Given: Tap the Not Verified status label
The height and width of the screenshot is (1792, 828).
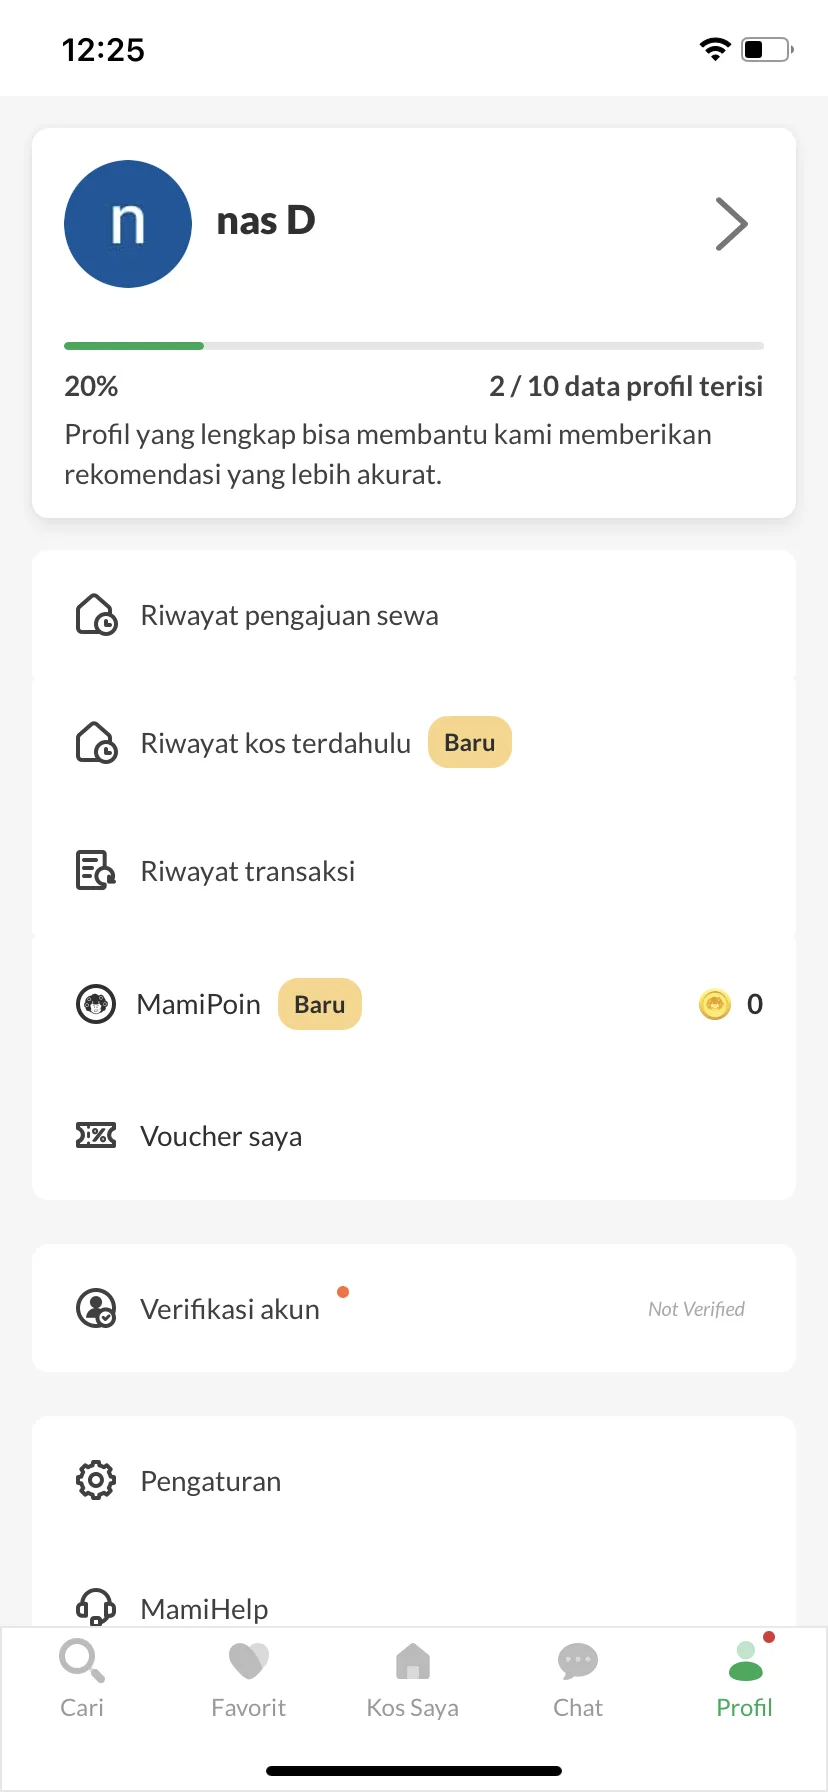Looking at the screenshot, I should tap(697, 1309).
